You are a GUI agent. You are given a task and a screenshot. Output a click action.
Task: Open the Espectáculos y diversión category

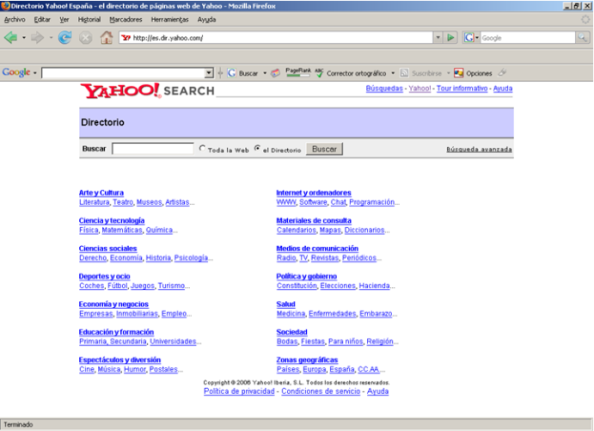click(120, 360)
